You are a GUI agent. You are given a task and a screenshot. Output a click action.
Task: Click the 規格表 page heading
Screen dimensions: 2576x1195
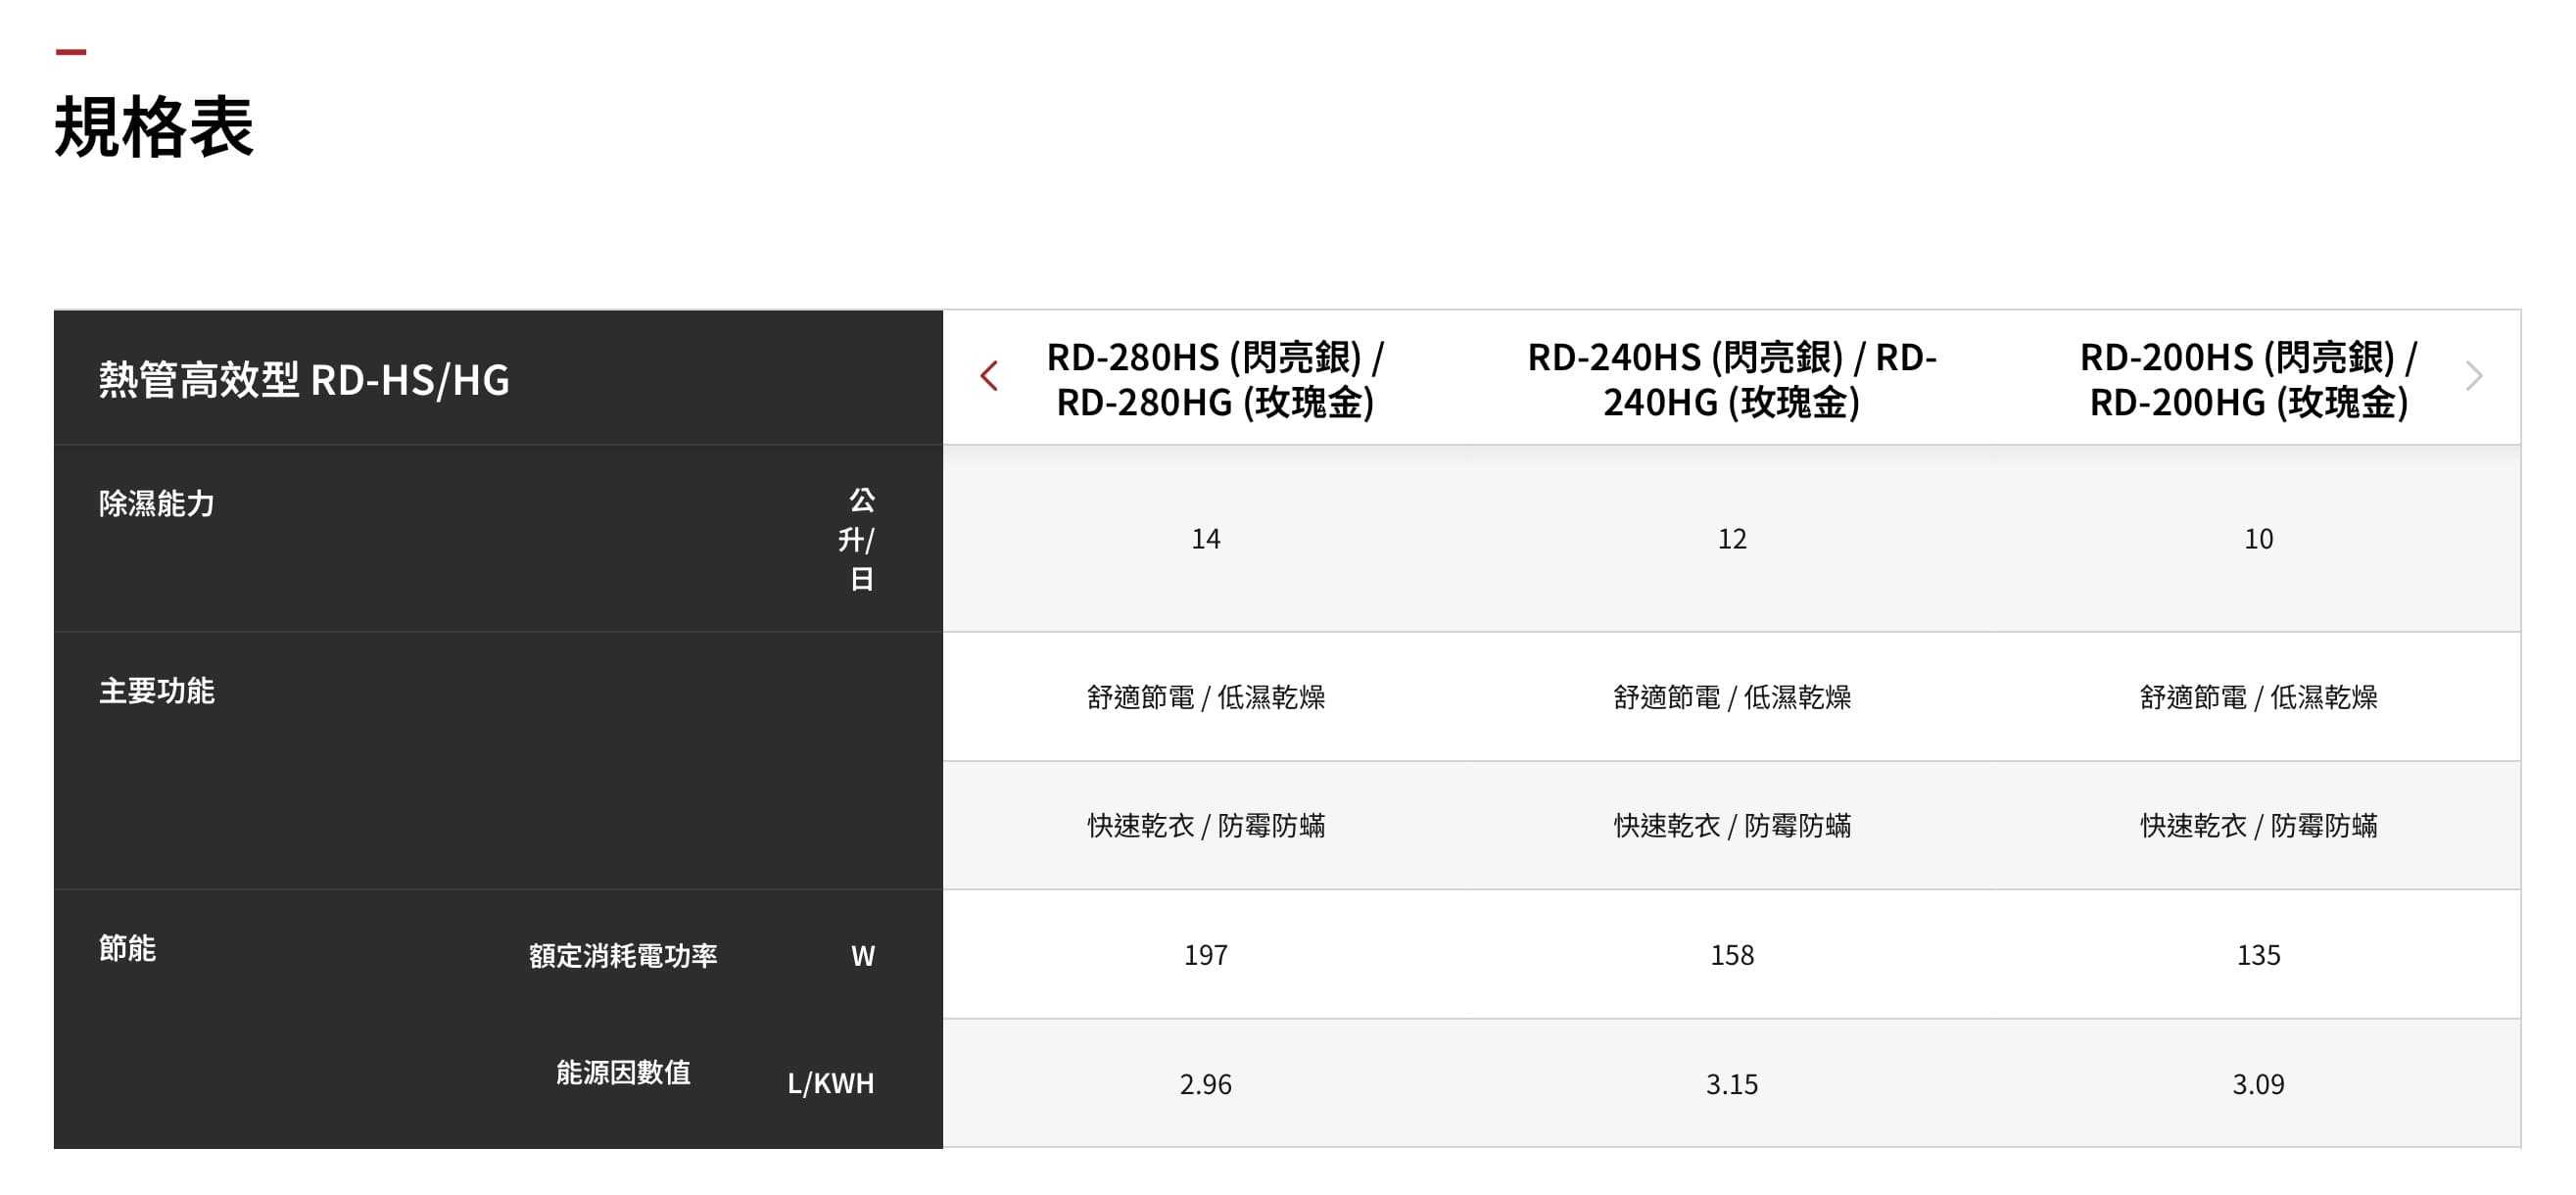coord(154,127)
